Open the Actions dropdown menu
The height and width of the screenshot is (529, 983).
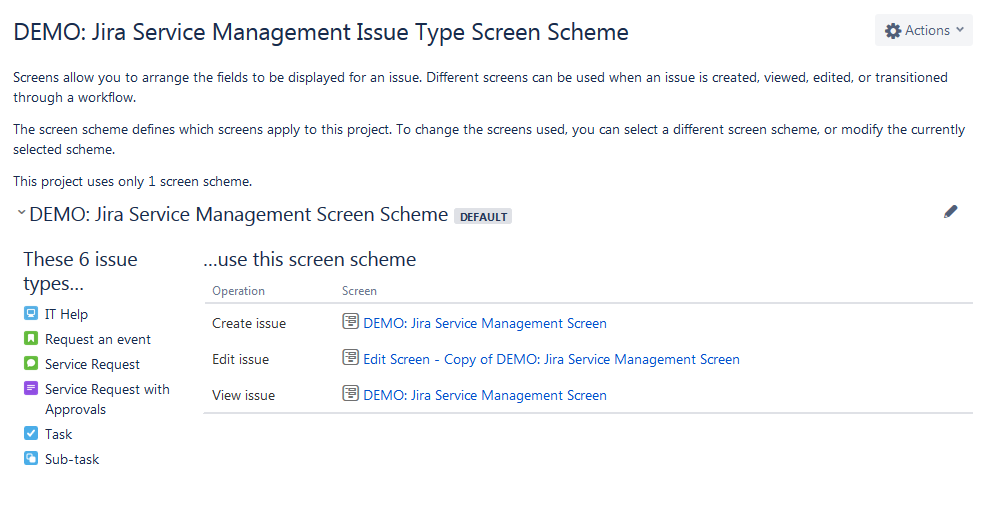(x=924, y=30)
